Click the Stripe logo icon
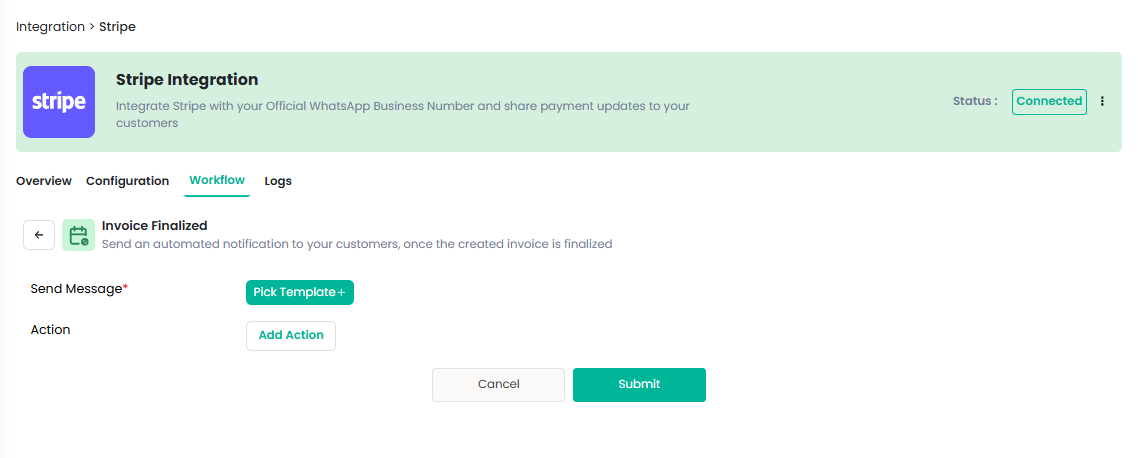 (59, 102)
